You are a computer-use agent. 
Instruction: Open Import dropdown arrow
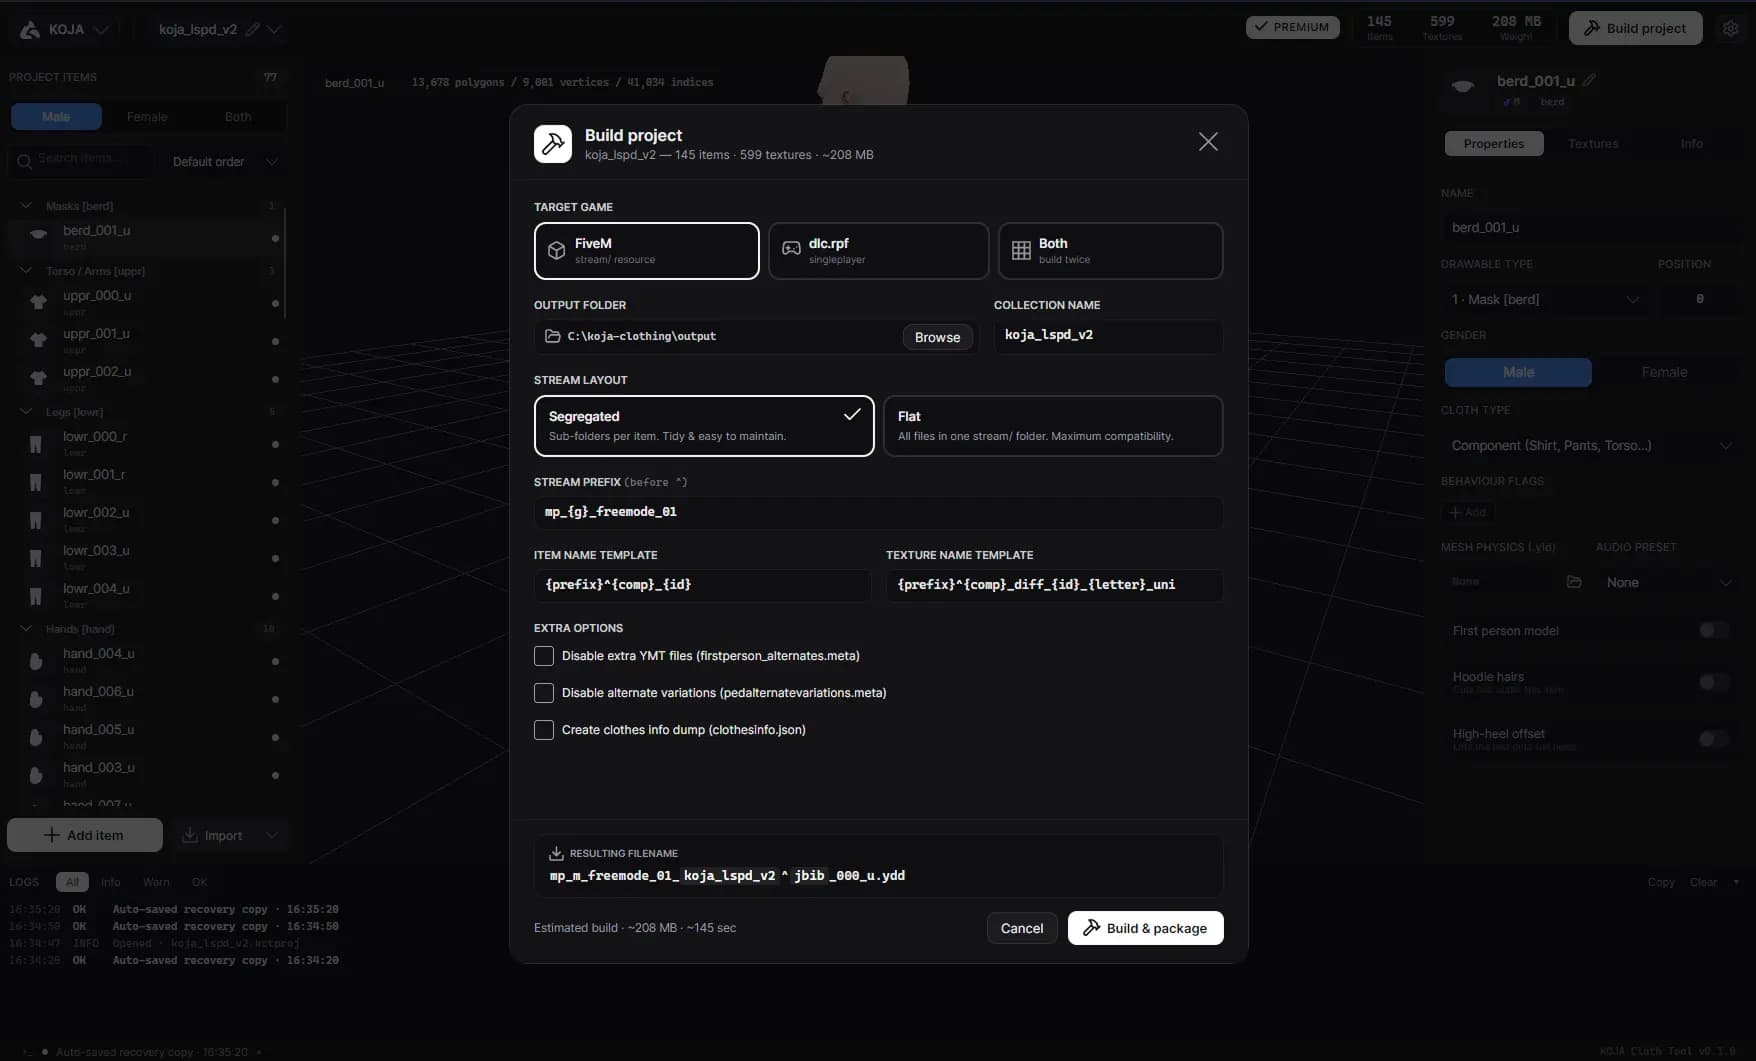(x=271, y=835)
